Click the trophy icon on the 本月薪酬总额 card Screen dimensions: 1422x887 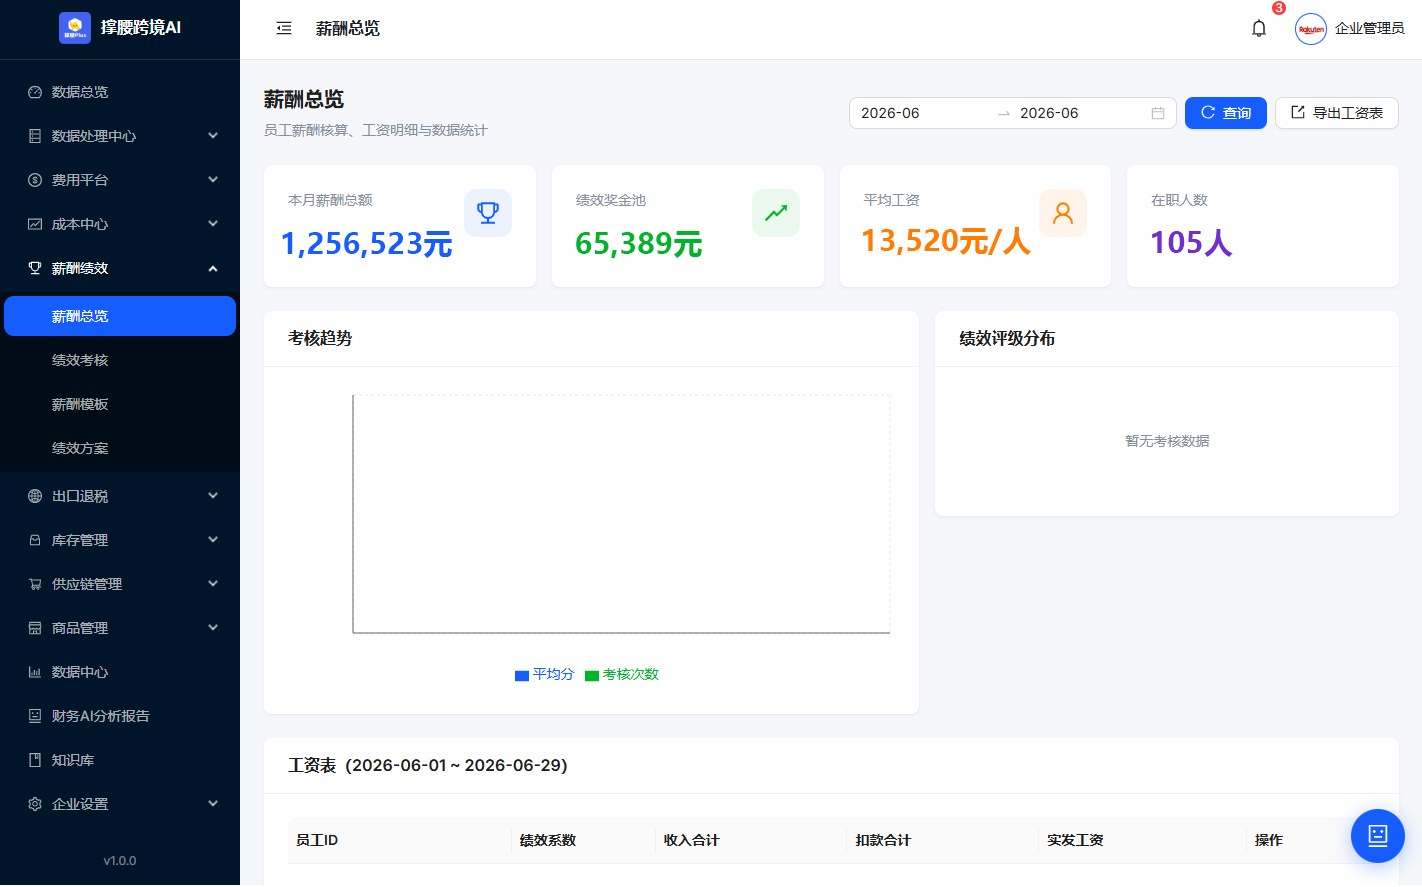(488, 213)
